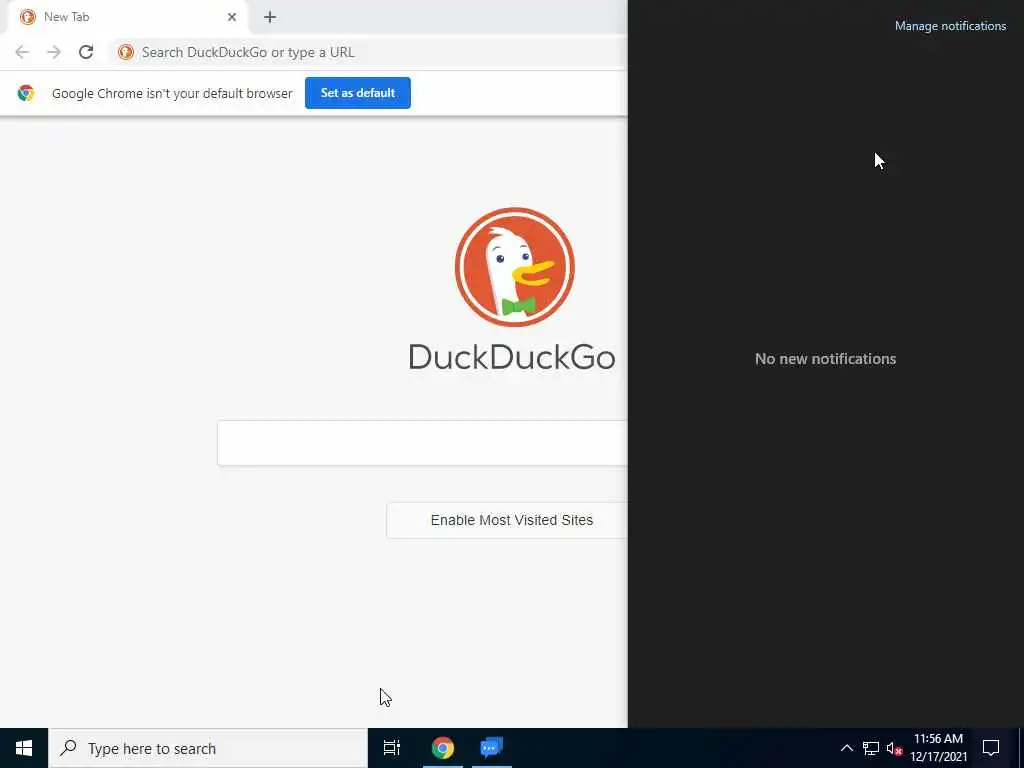Click the Chrome logo in default browser bar
Viewport: 1024px width, 768px height.
click(x=26, y=93)
